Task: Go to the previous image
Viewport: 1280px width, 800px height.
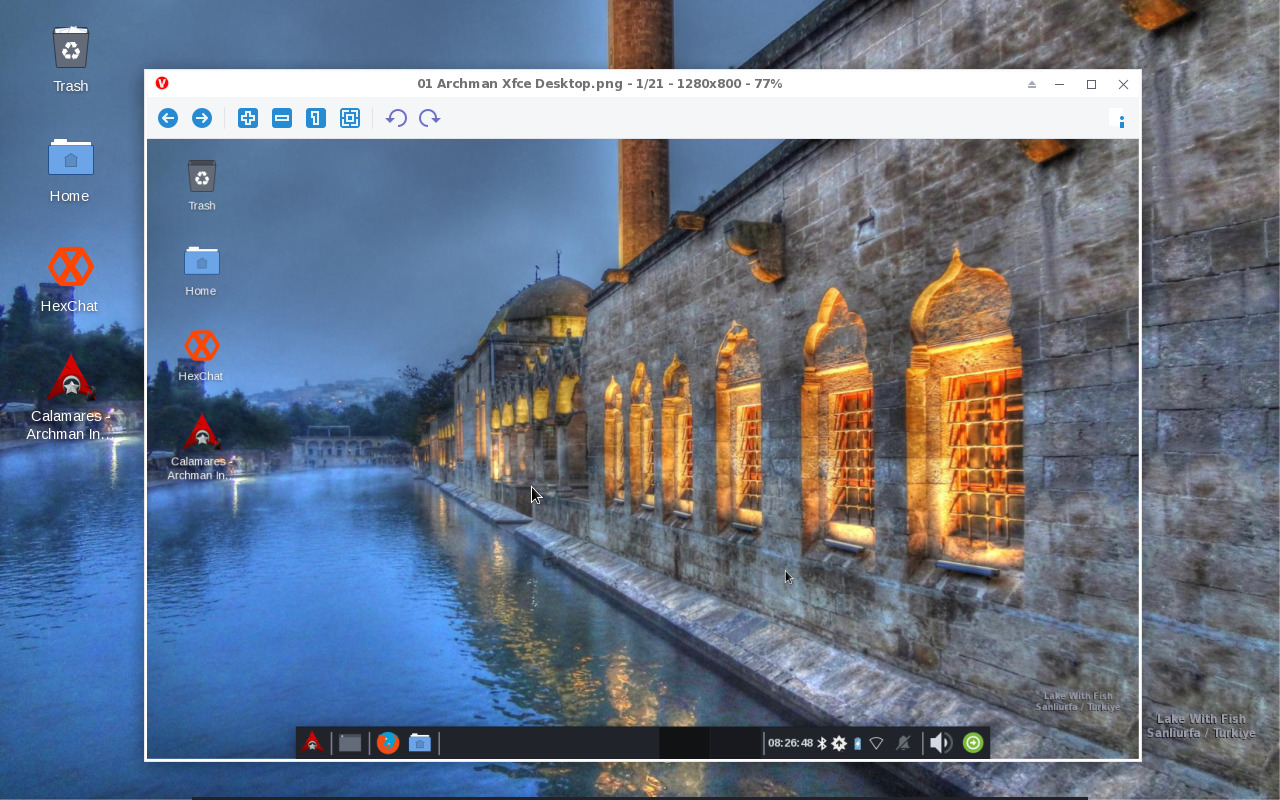Action: [x=167, y=117]
